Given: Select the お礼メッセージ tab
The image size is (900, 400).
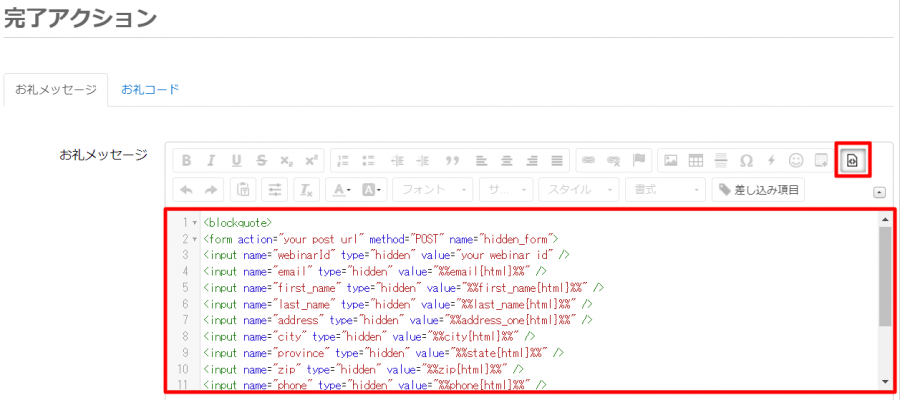Looking at the screenshot, I should 56,90.
